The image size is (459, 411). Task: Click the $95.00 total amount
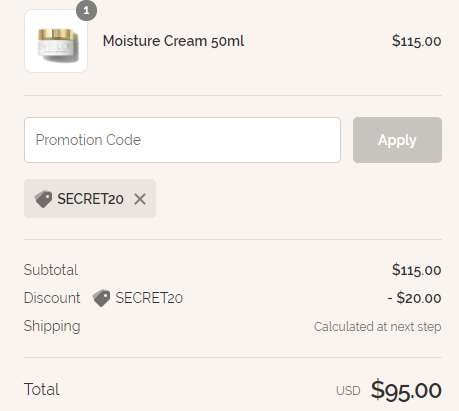coord(406,390)
